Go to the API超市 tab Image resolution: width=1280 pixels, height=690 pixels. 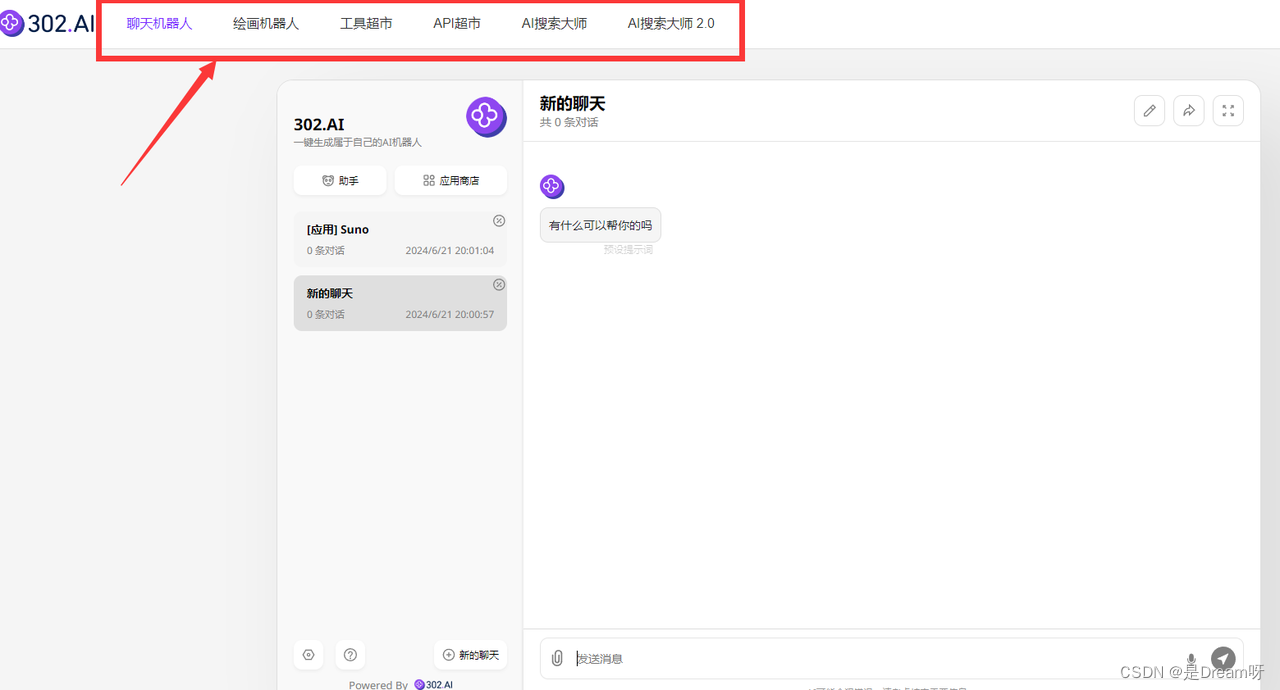(x=457, y=23)
